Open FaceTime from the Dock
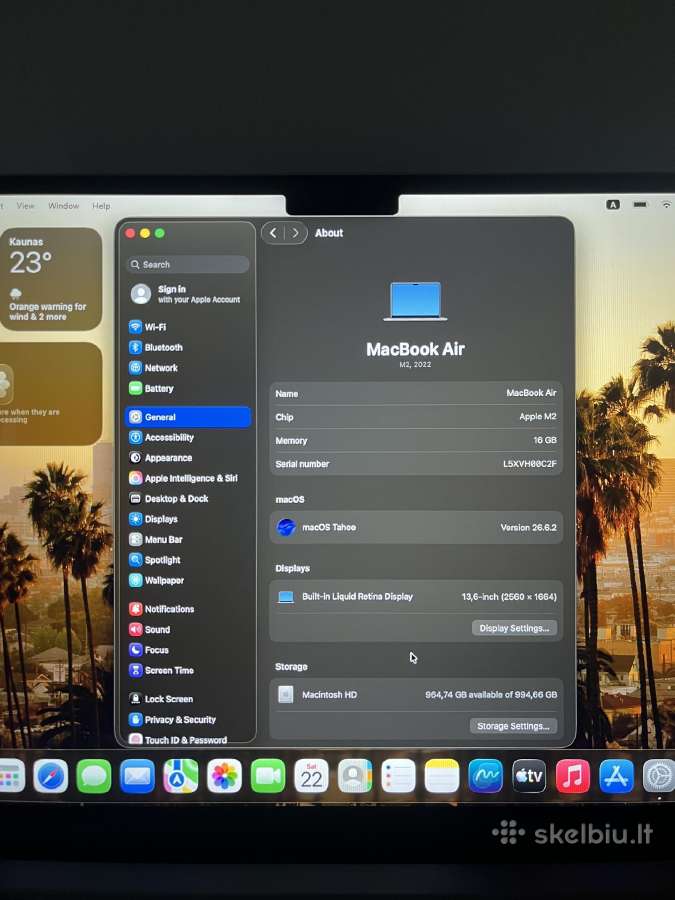The height and width of the screenshot is (900, 675). tap(268, 776)
